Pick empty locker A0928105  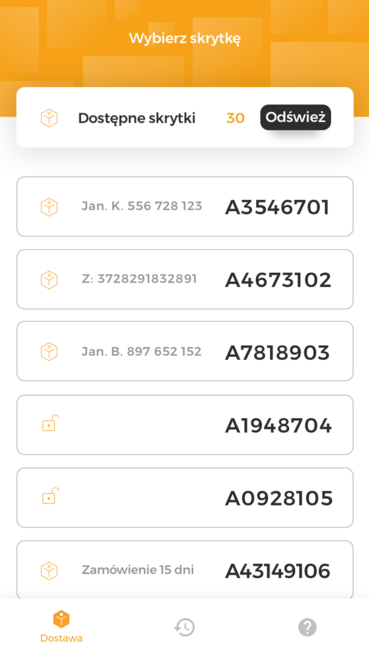point(185,498)
